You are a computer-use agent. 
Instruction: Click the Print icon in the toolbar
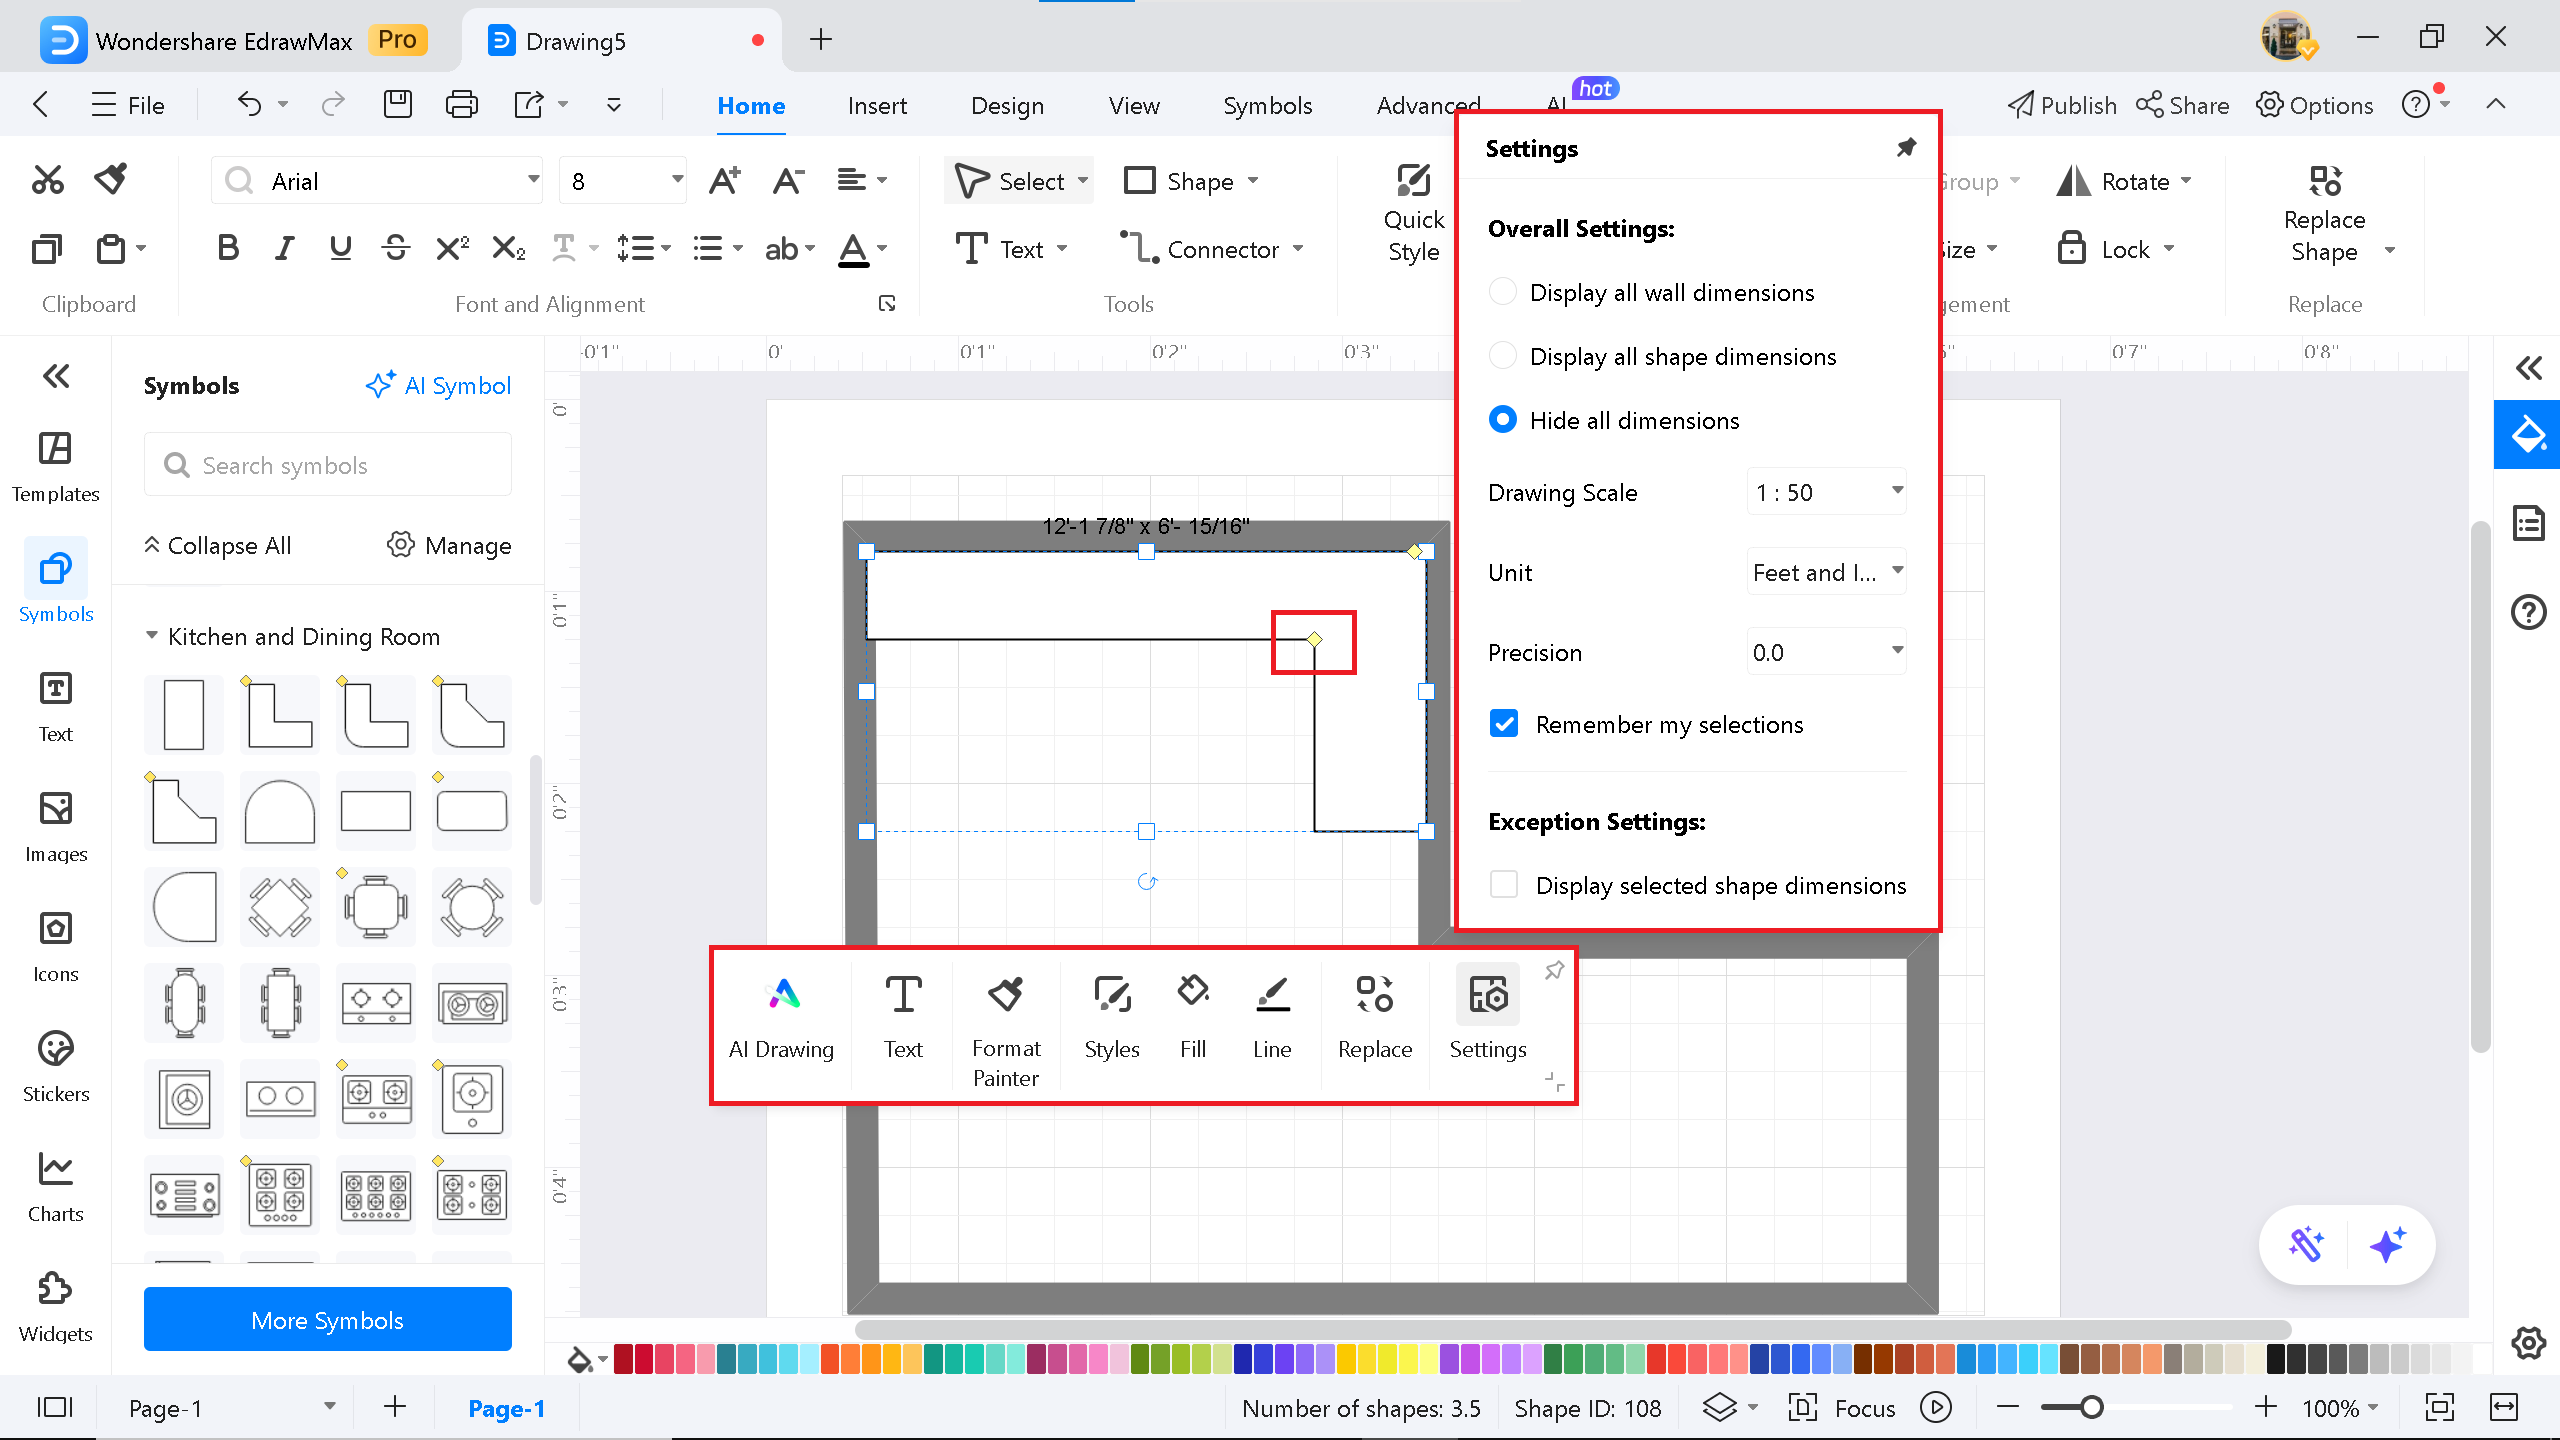(461, 104)
